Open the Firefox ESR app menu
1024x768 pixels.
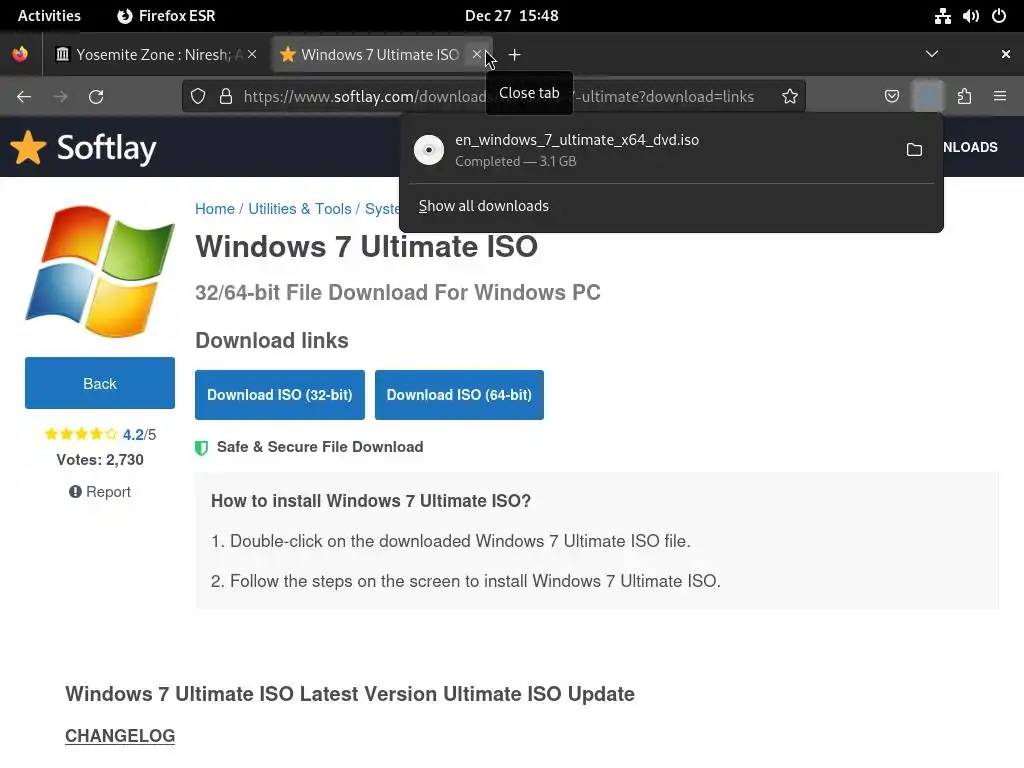[166, 16]
